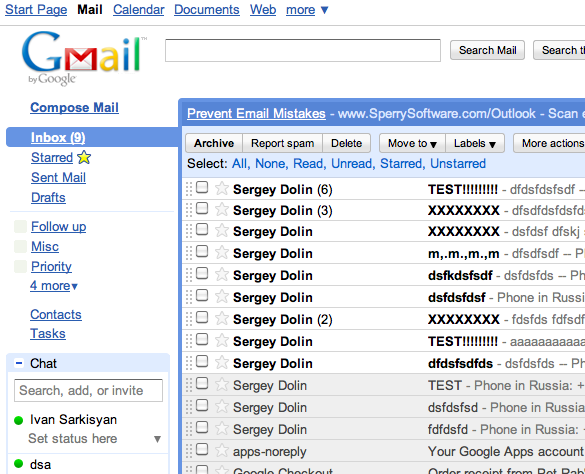Check the box for the dfdsfsdfds email
This screenshot has width=585, height=474.
tap(202, 362)
